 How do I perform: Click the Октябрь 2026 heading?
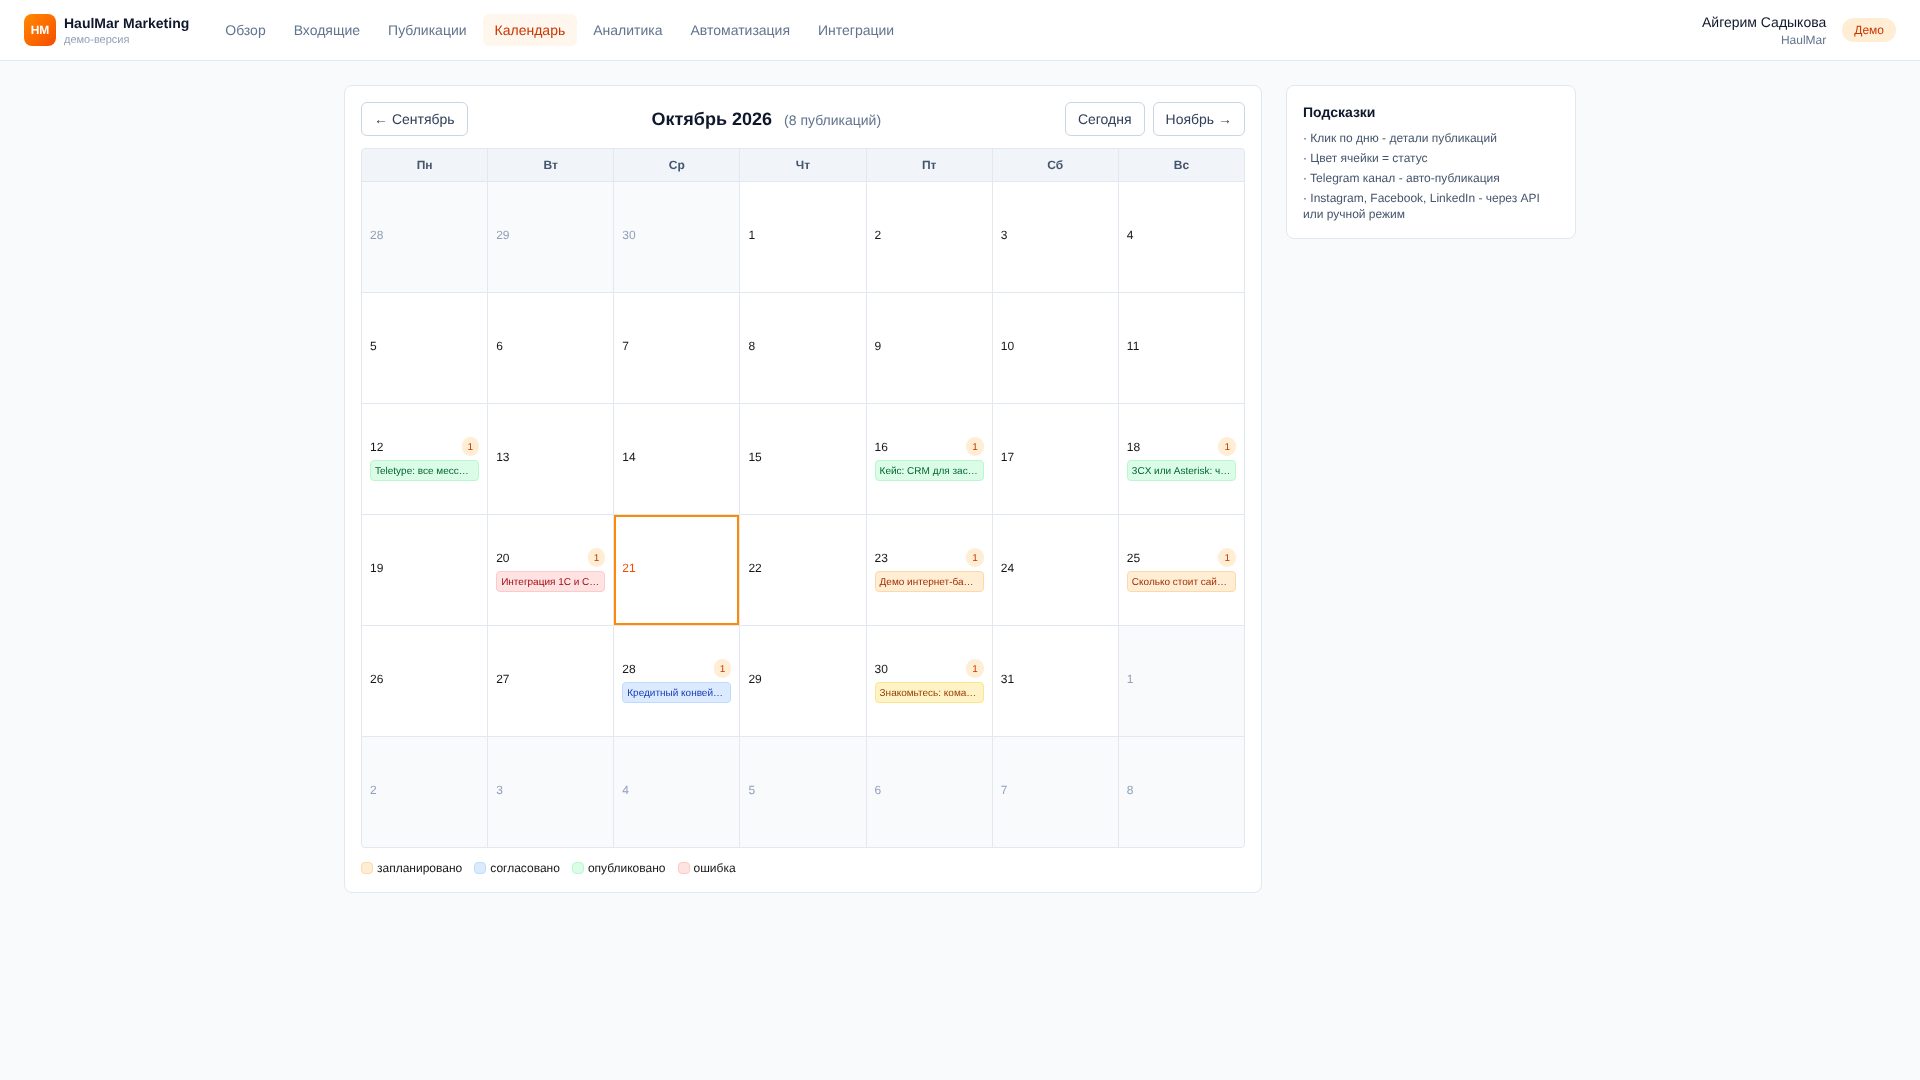(711, 119)
